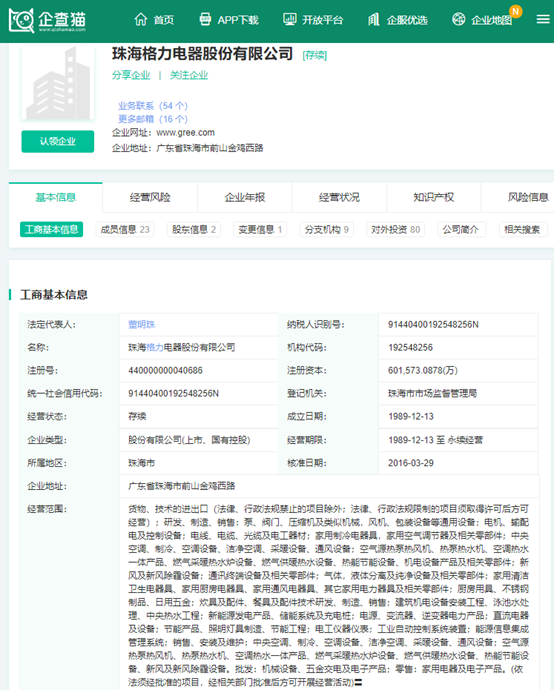Open 更多邮箱 (16个) link
This screenshot has height=690, width=554.
tap(153, 119)
